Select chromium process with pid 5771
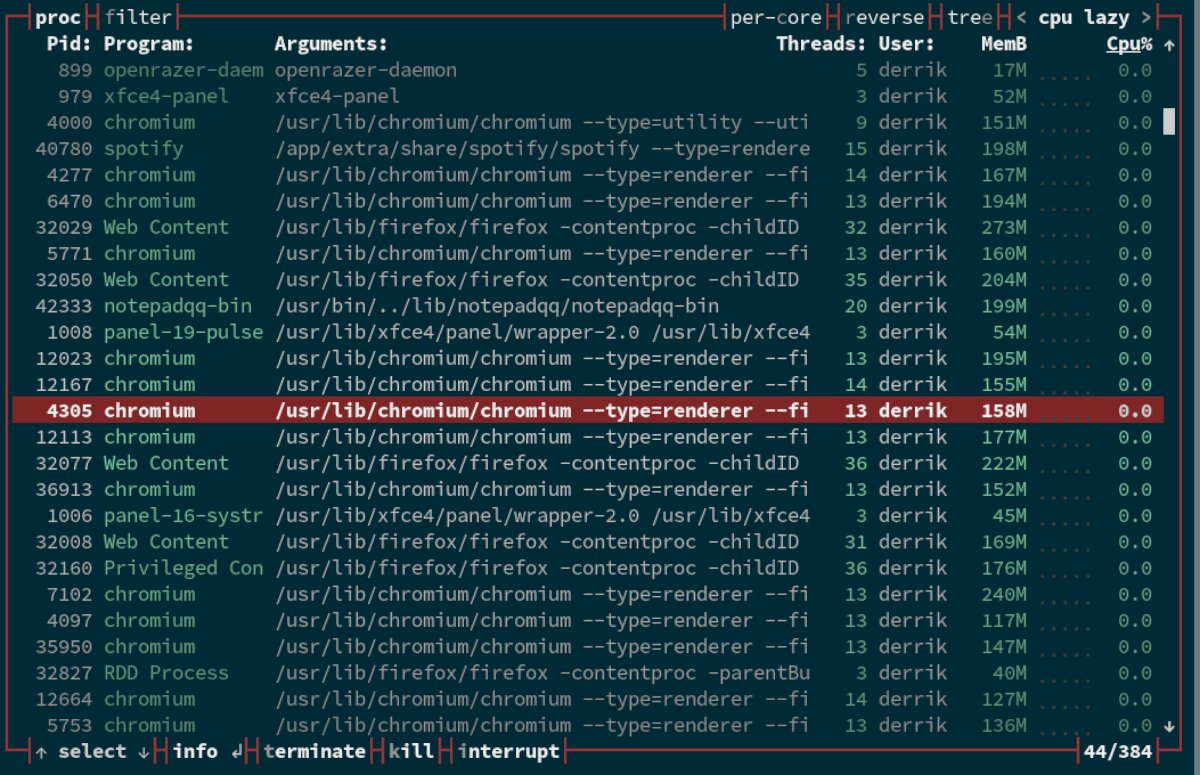Viewport: 1200px width, 775px height. pos(587,253)
